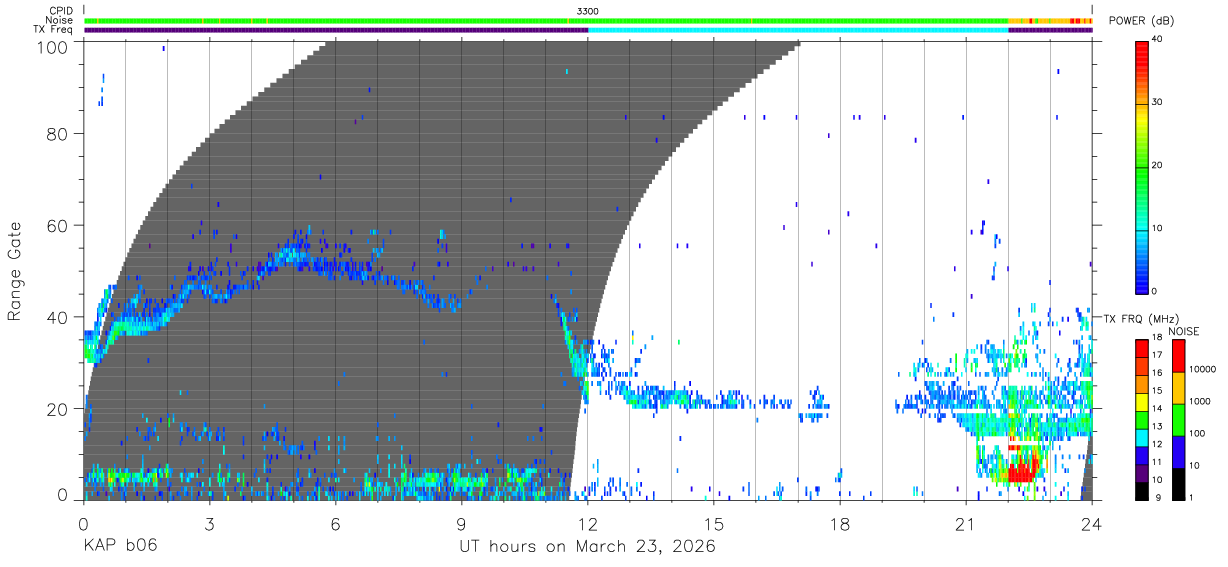
Task: Click the TX Freq row label
Action: 52,29
